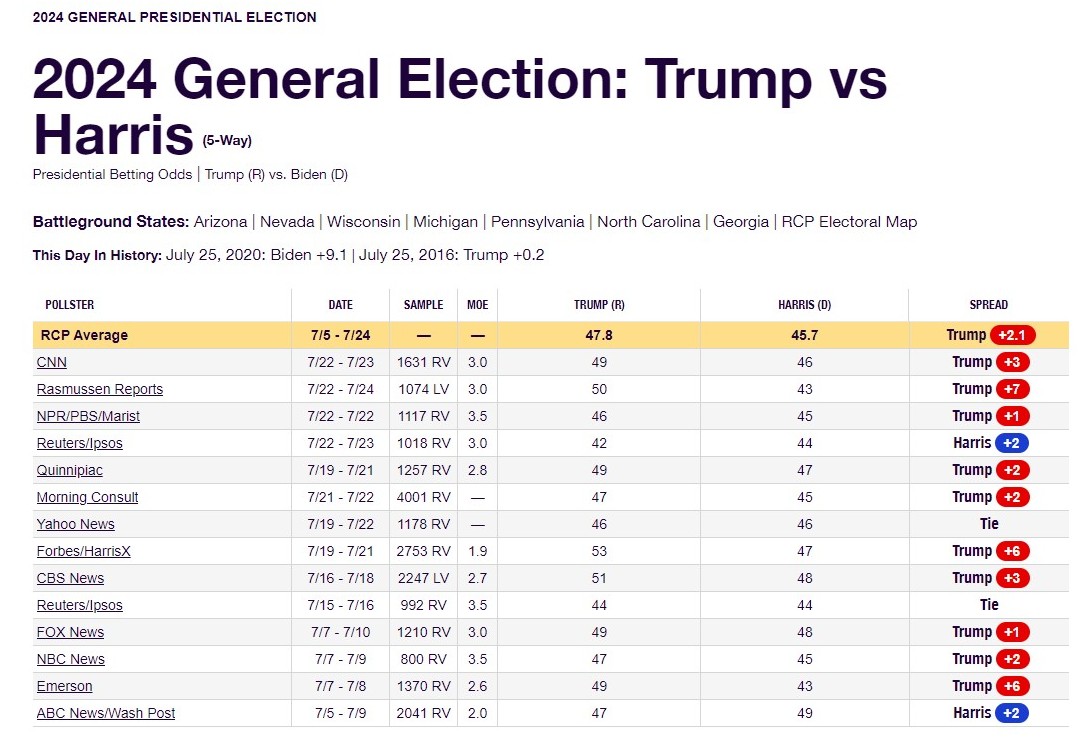
Task: Click the NPR/PBS/Marist pollster link
Action: (88, 416)
